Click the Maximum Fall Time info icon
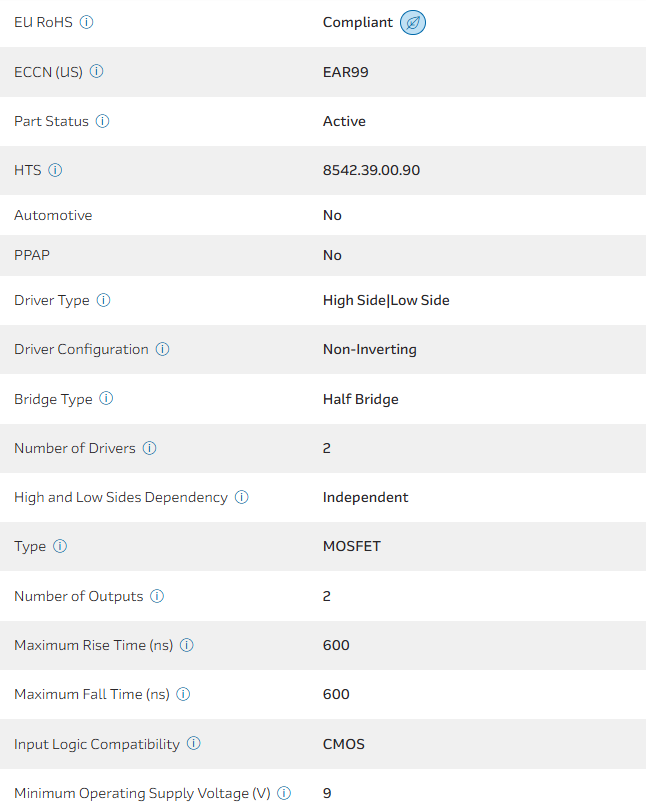This screenshot has height=807, width=646. click(183, 694)
